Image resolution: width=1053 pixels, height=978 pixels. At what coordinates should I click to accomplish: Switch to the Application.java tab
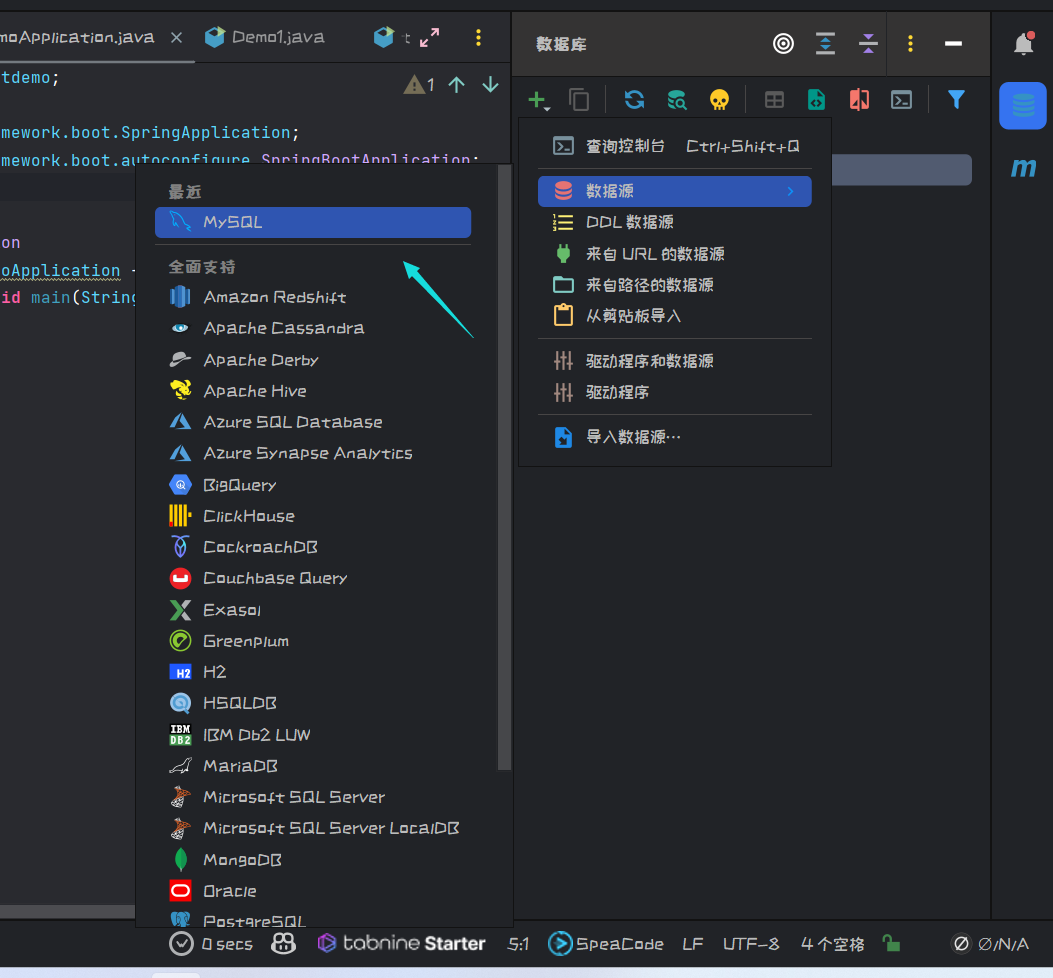[77, 37]
